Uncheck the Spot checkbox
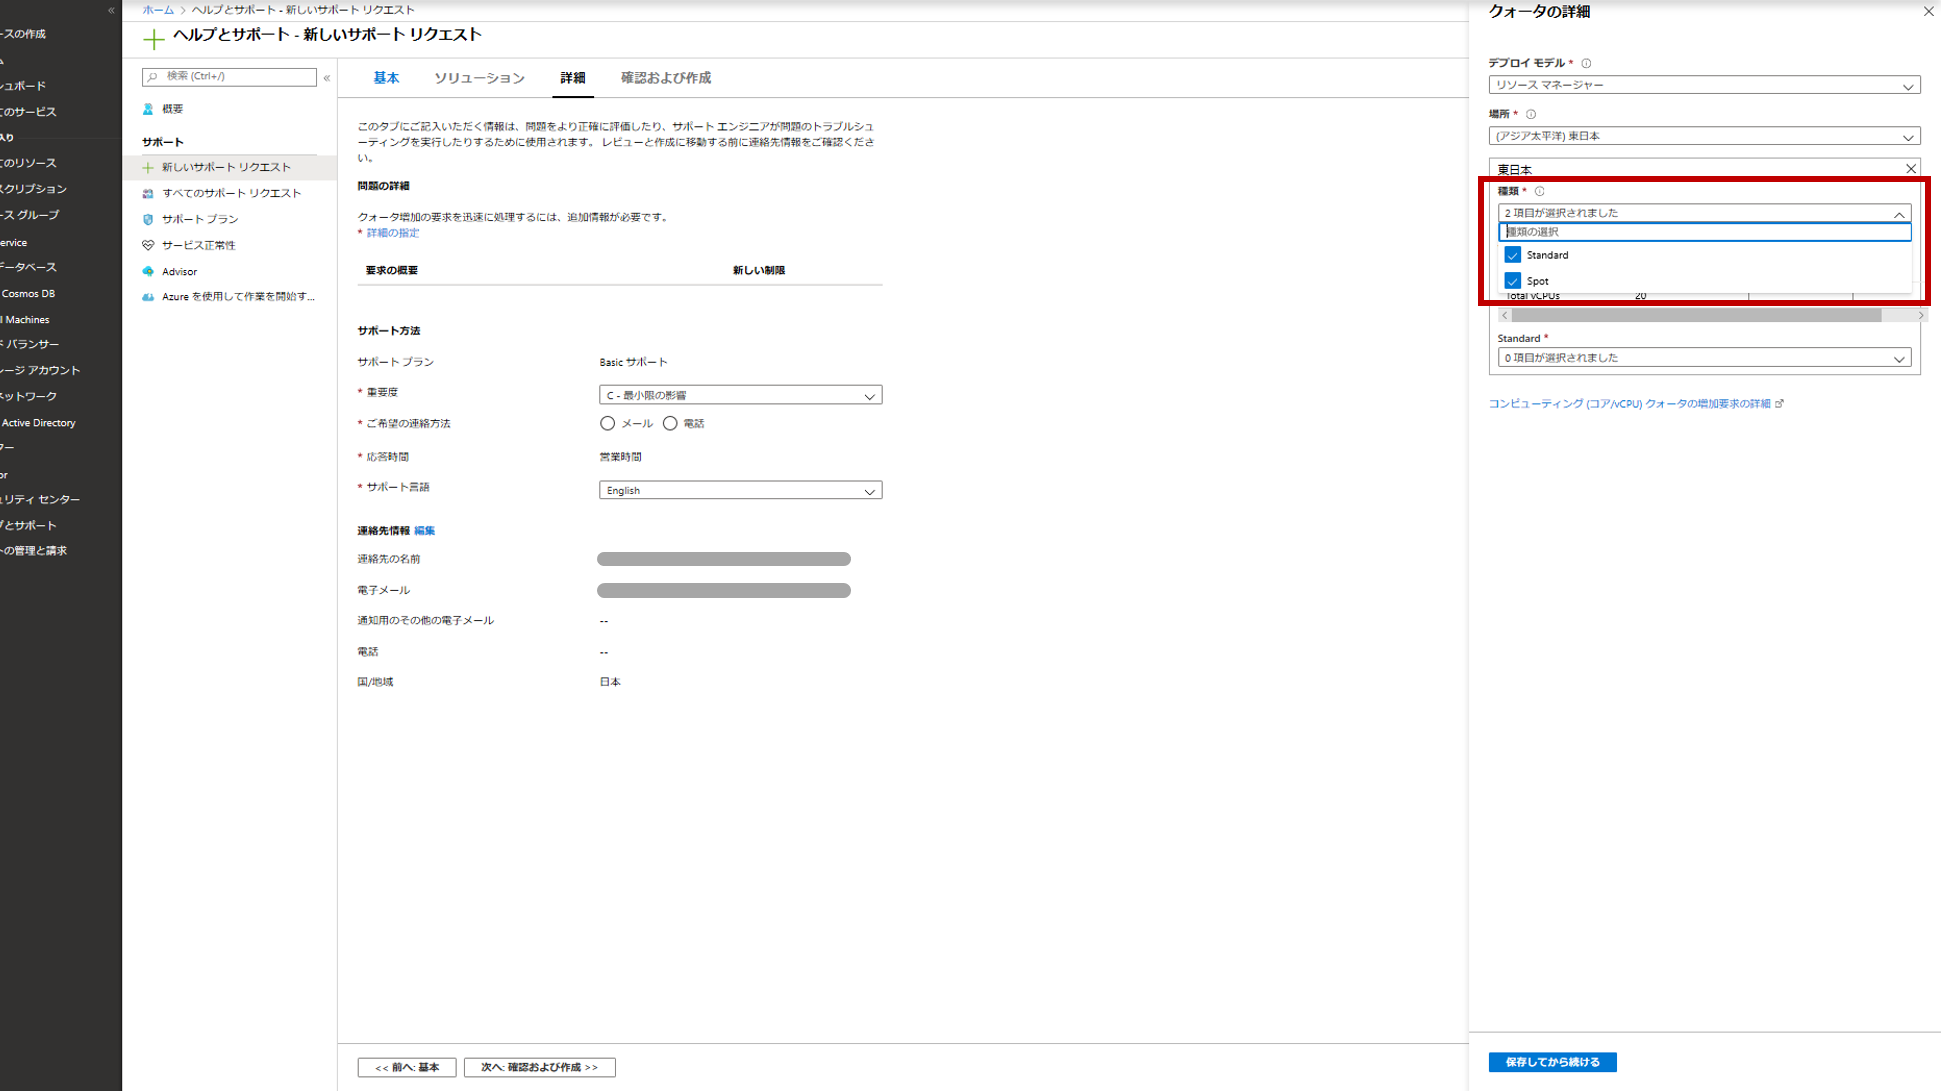Screen dimensions: 1941x1091 click(x=1512, y=281)
